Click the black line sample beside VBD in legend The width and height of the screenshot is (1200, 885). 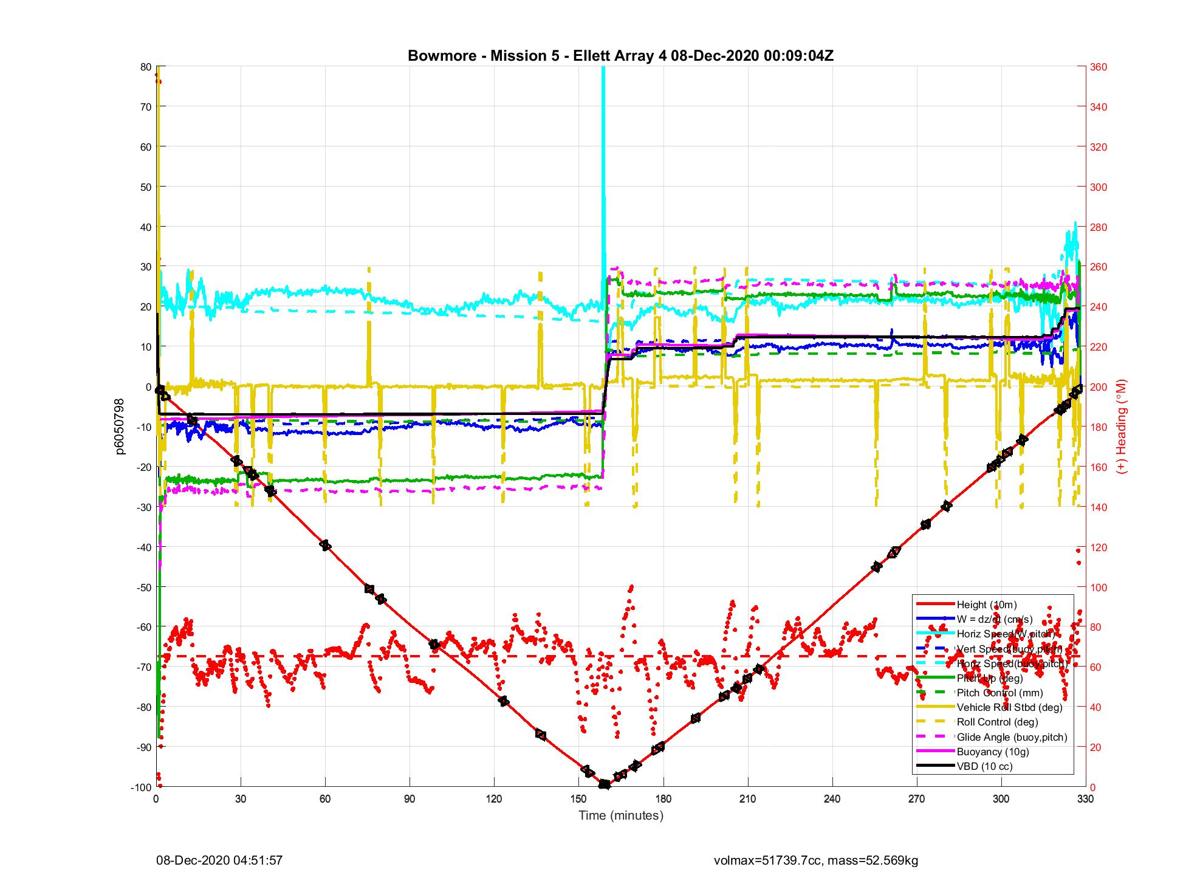(935, 766)
